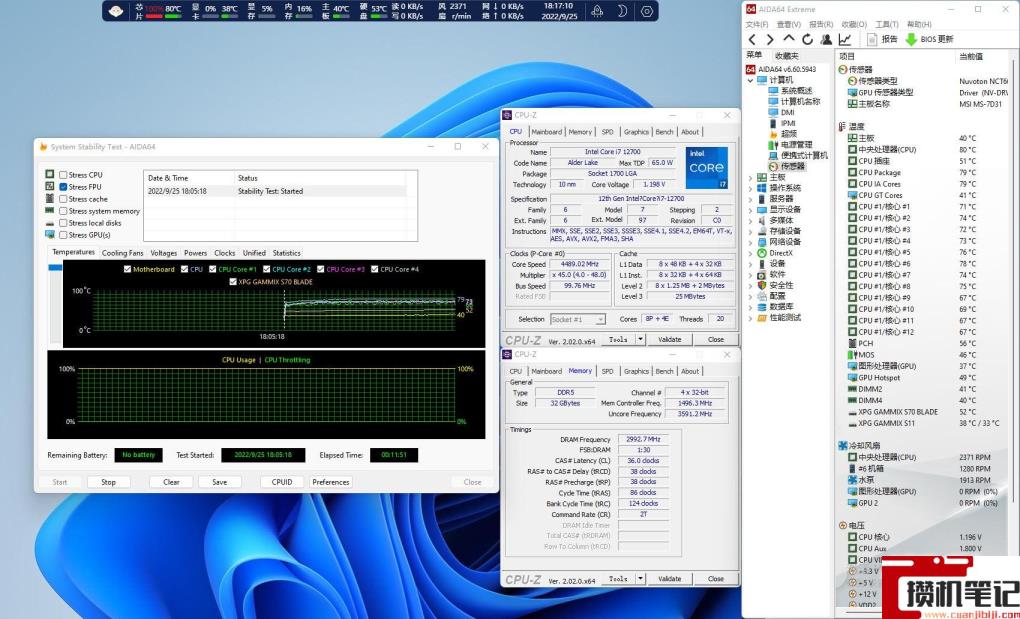Viewport: 1020px width, 619px height.
Task: Select 系统概述 in the AIDA64 tree
Action: (x=797, y=91)
